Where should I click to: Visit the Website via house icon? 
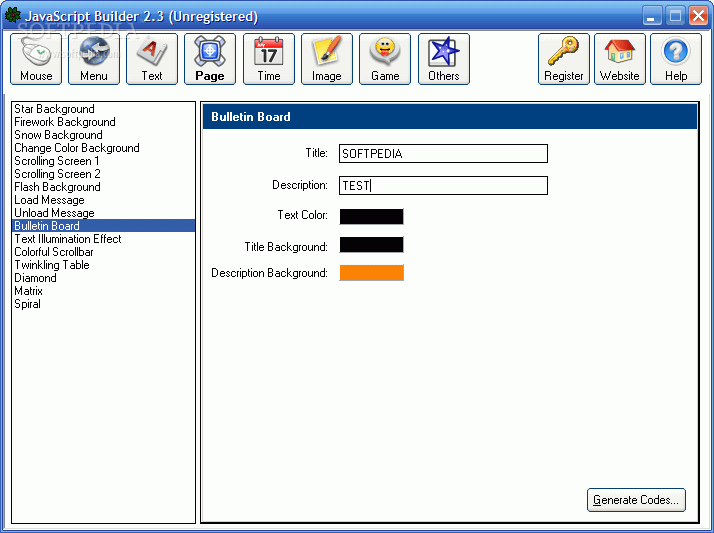point(620,59)
